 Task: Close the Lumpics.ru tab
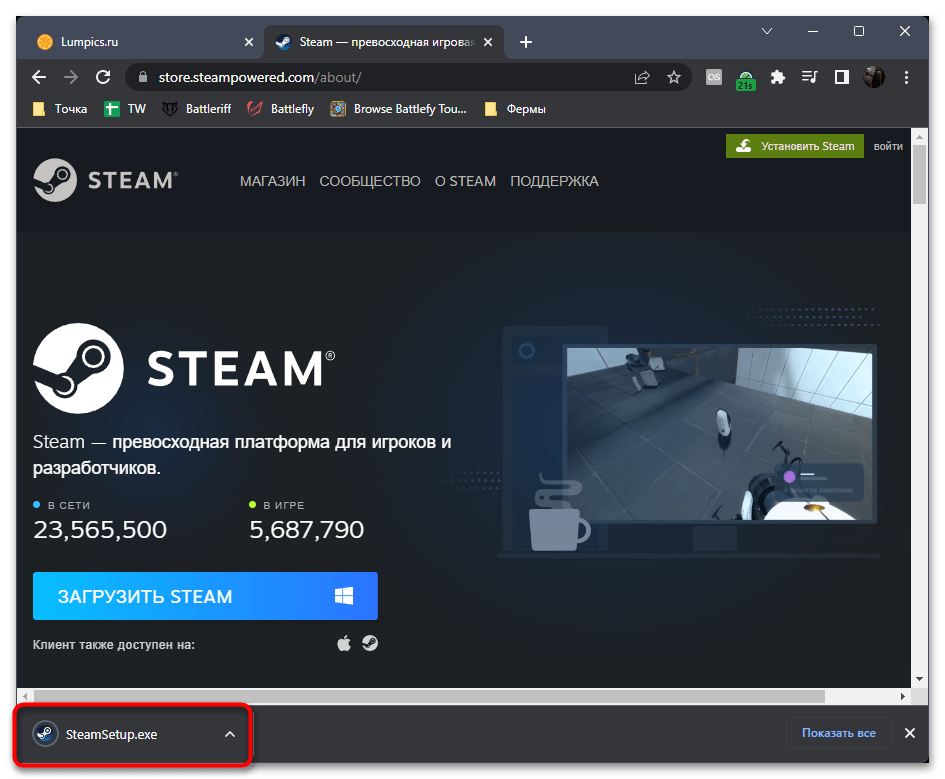[249, 42]
